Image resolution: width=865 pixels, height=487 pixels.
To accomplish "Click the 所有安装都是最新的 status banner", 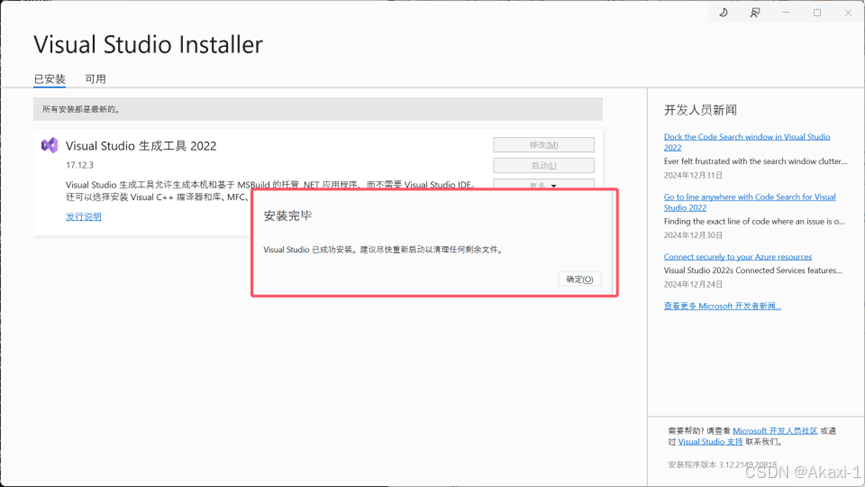I will tap(318, 109).
